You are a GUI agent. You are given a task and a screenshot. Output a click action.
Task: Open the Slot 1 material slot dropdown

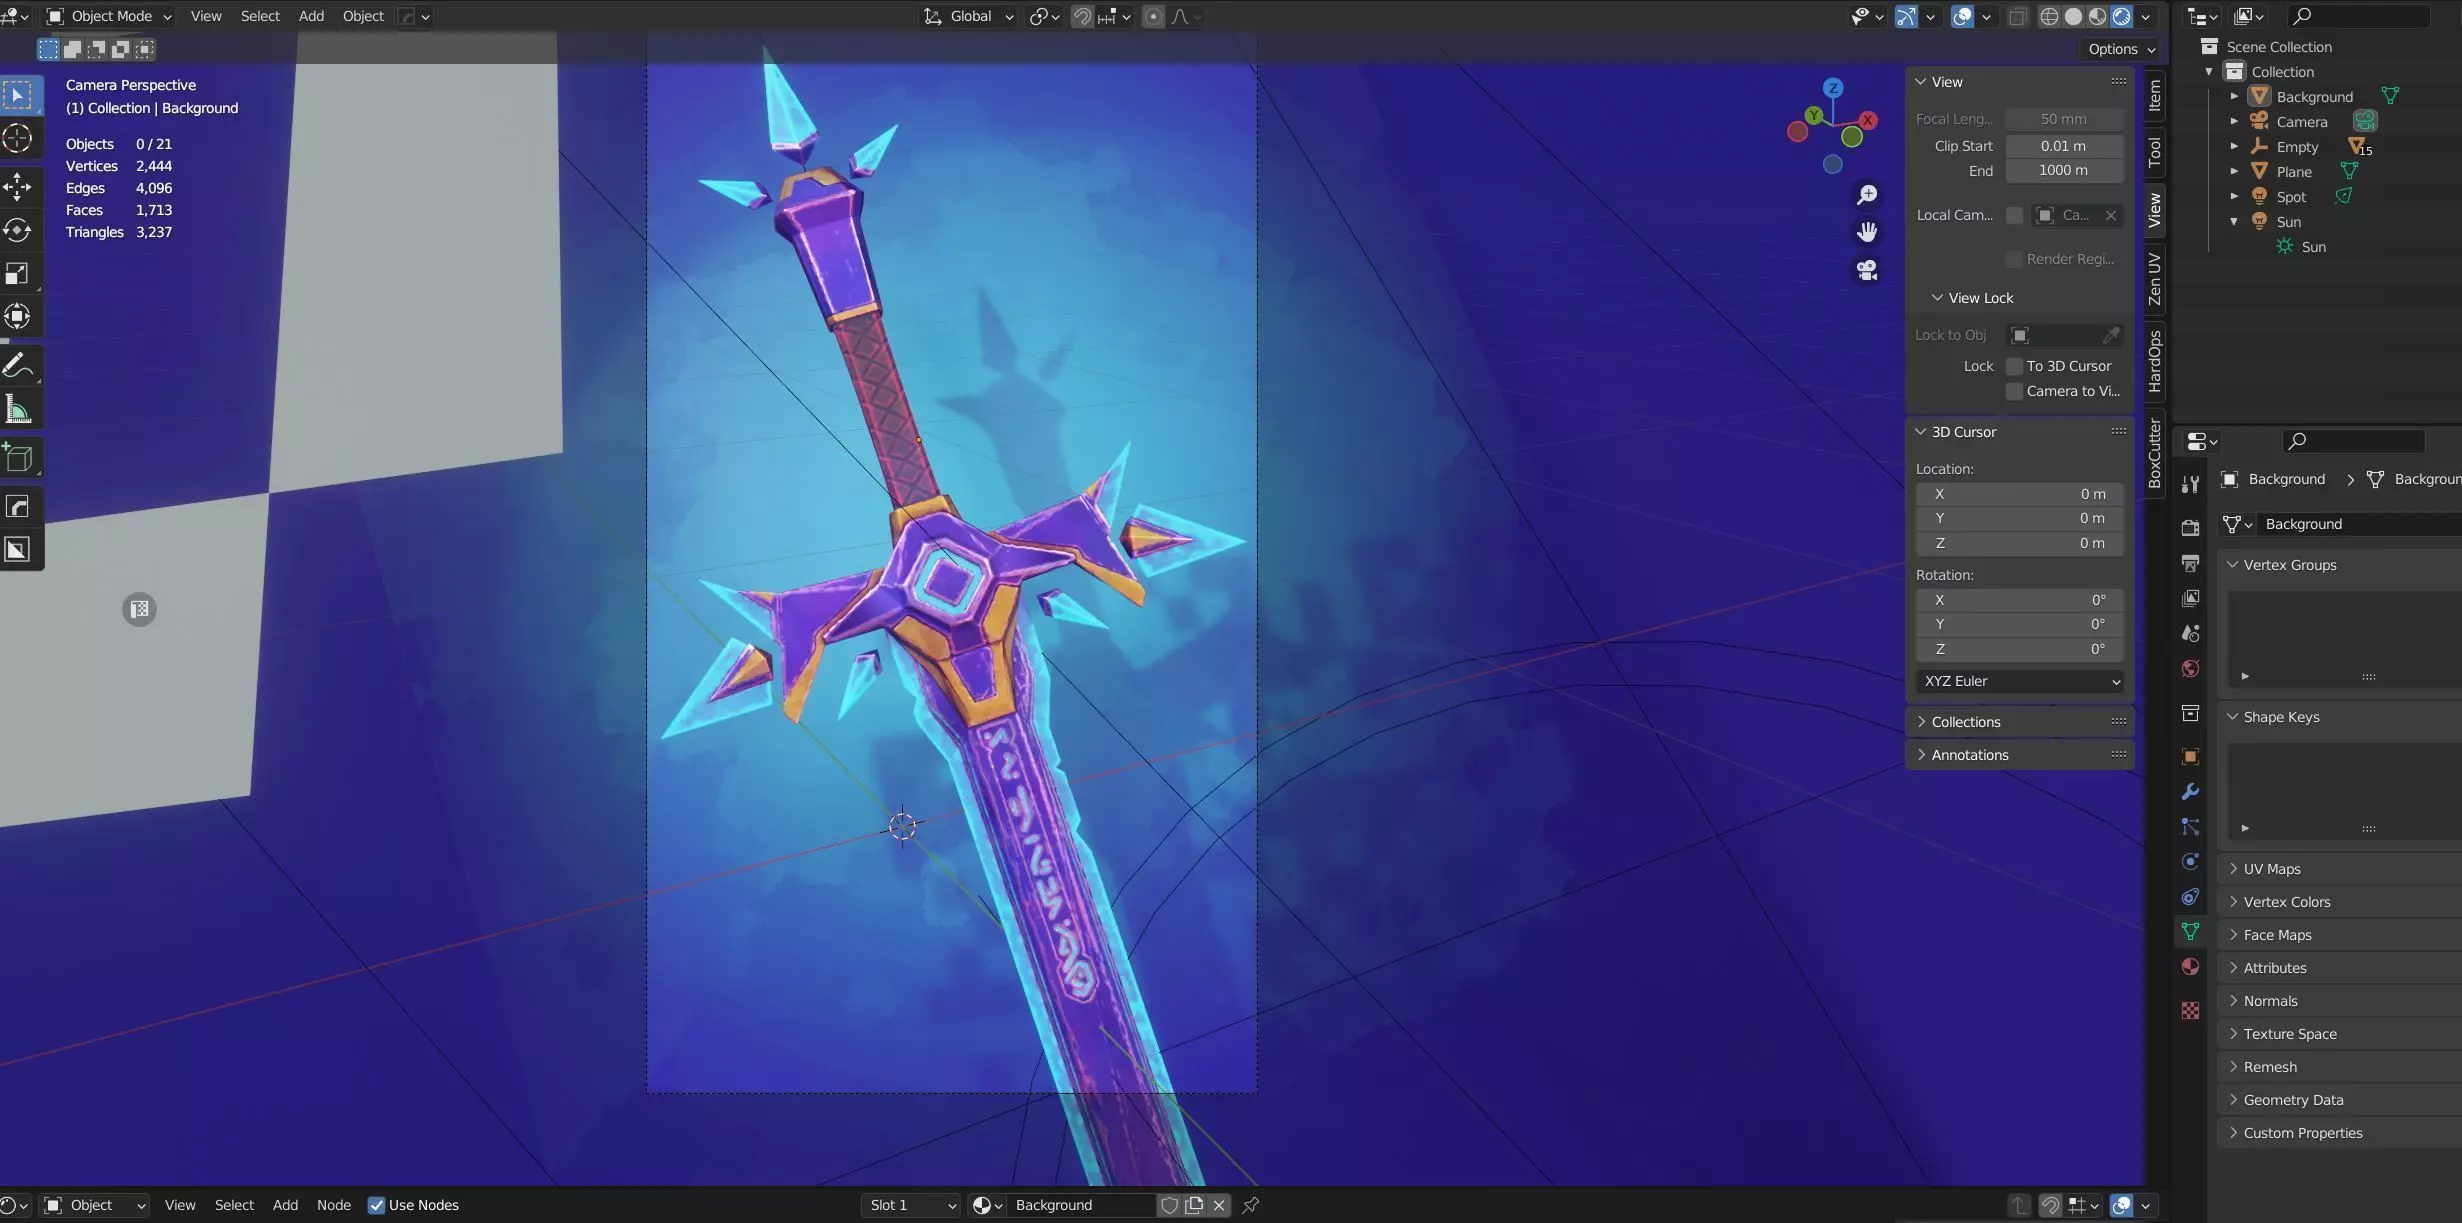pos(911,1205)
